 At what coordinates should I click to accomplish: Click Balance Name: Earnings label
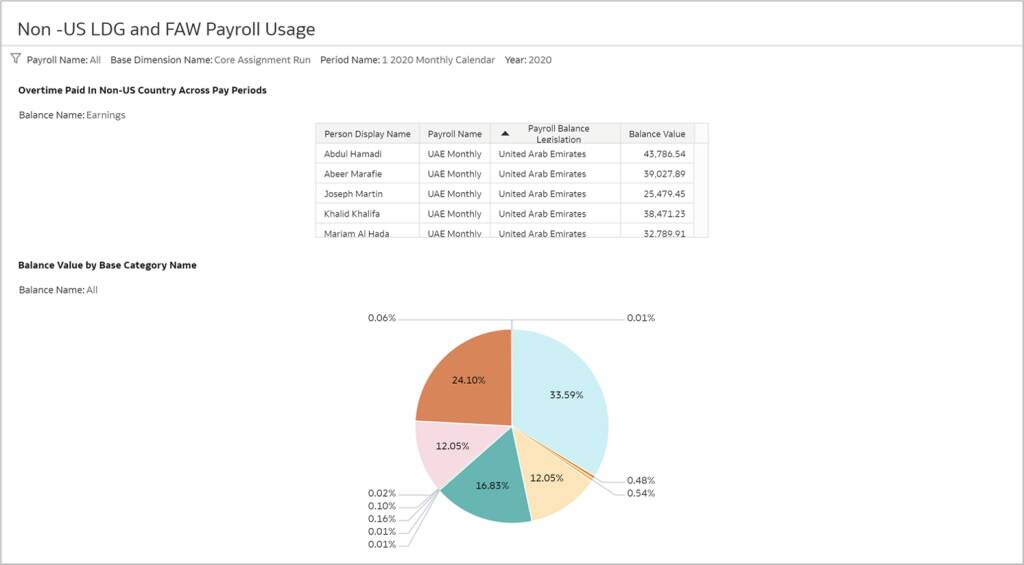tap(72, 115)
